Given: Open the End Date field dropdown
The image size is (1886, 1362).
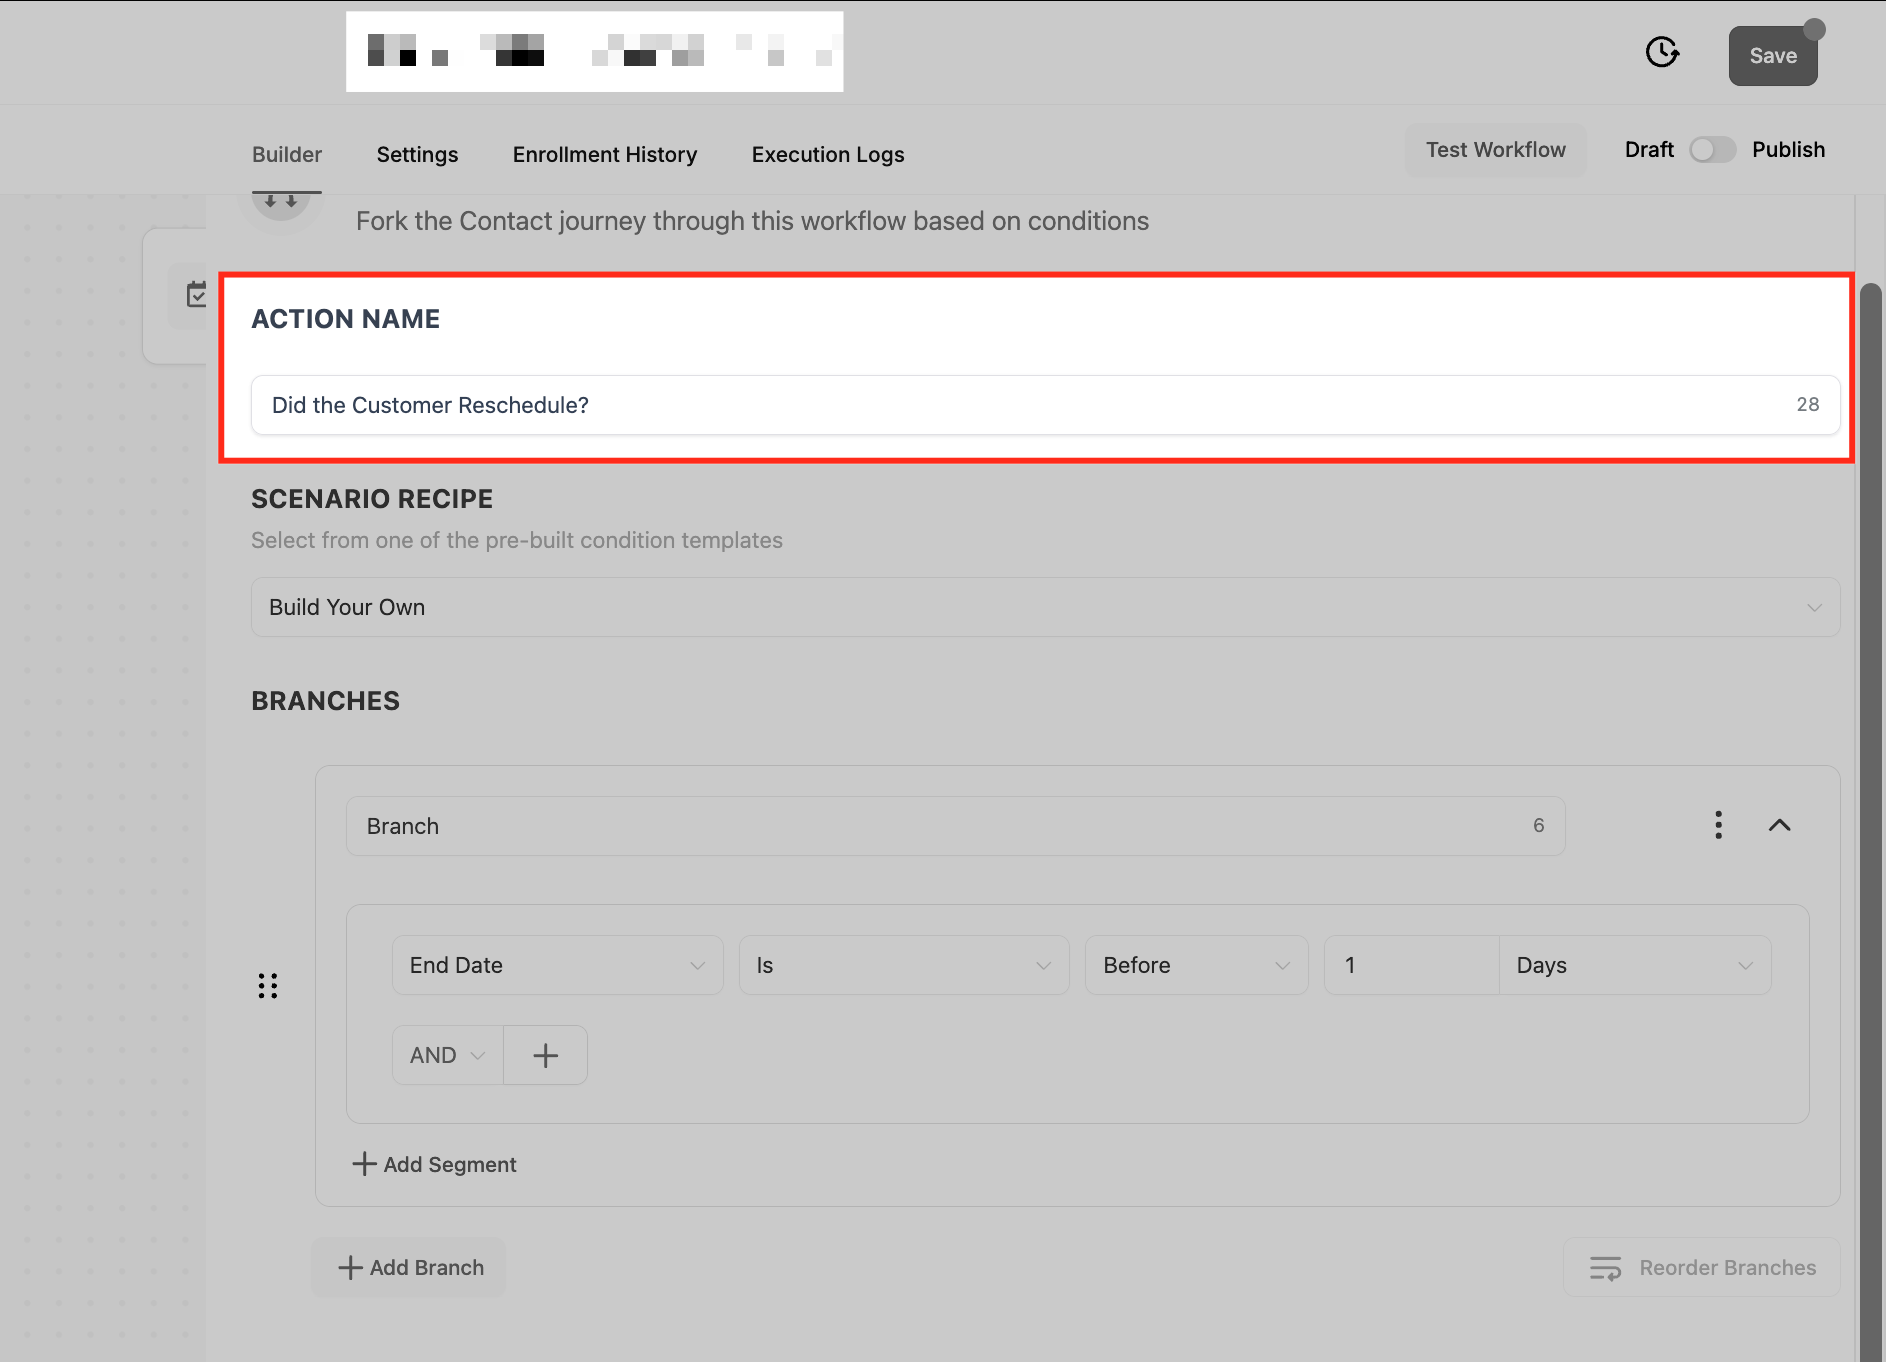Looking at the screenshot, I should 557,965.
